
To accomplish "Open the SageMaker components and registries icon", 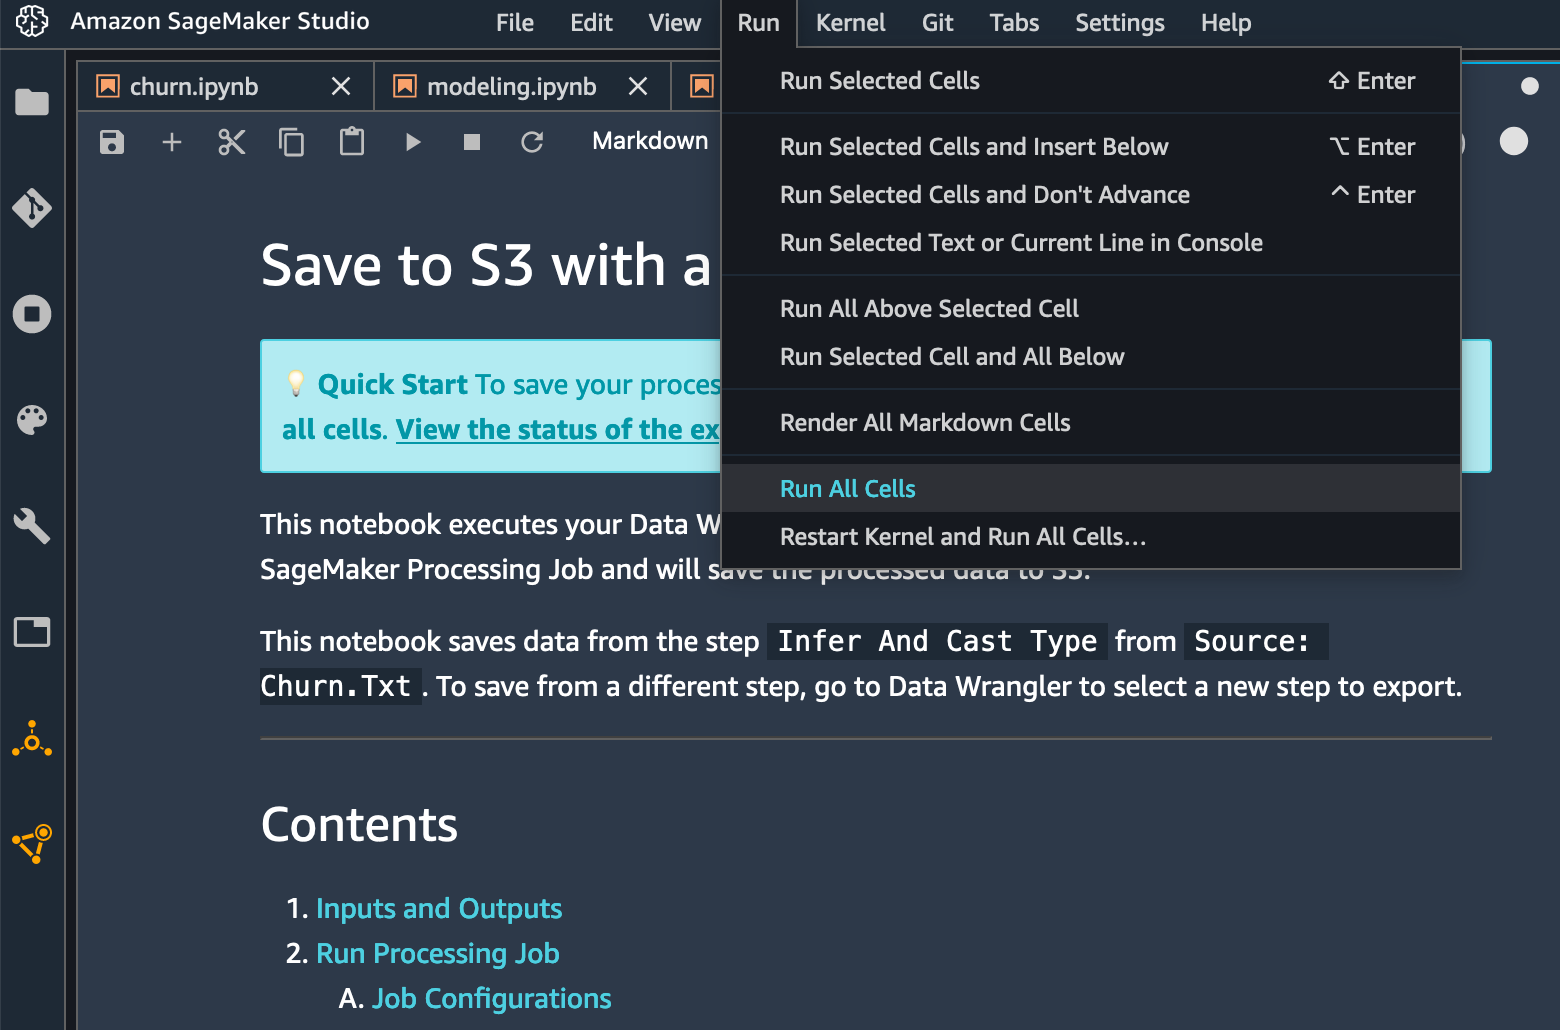I will click(x=32, y=844).
